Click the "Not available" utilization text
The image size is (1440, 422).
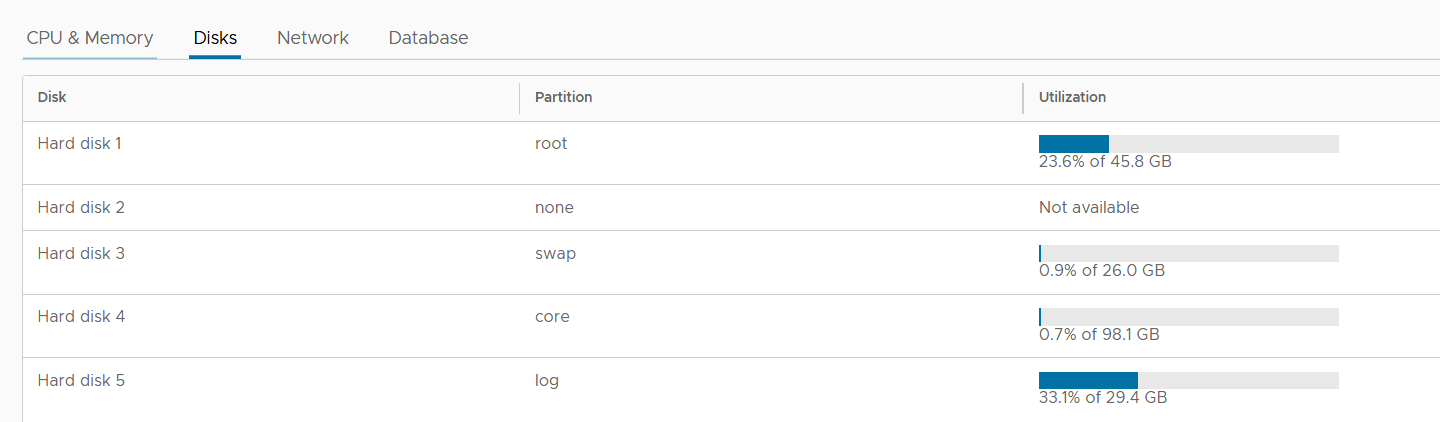[1089, 207]
